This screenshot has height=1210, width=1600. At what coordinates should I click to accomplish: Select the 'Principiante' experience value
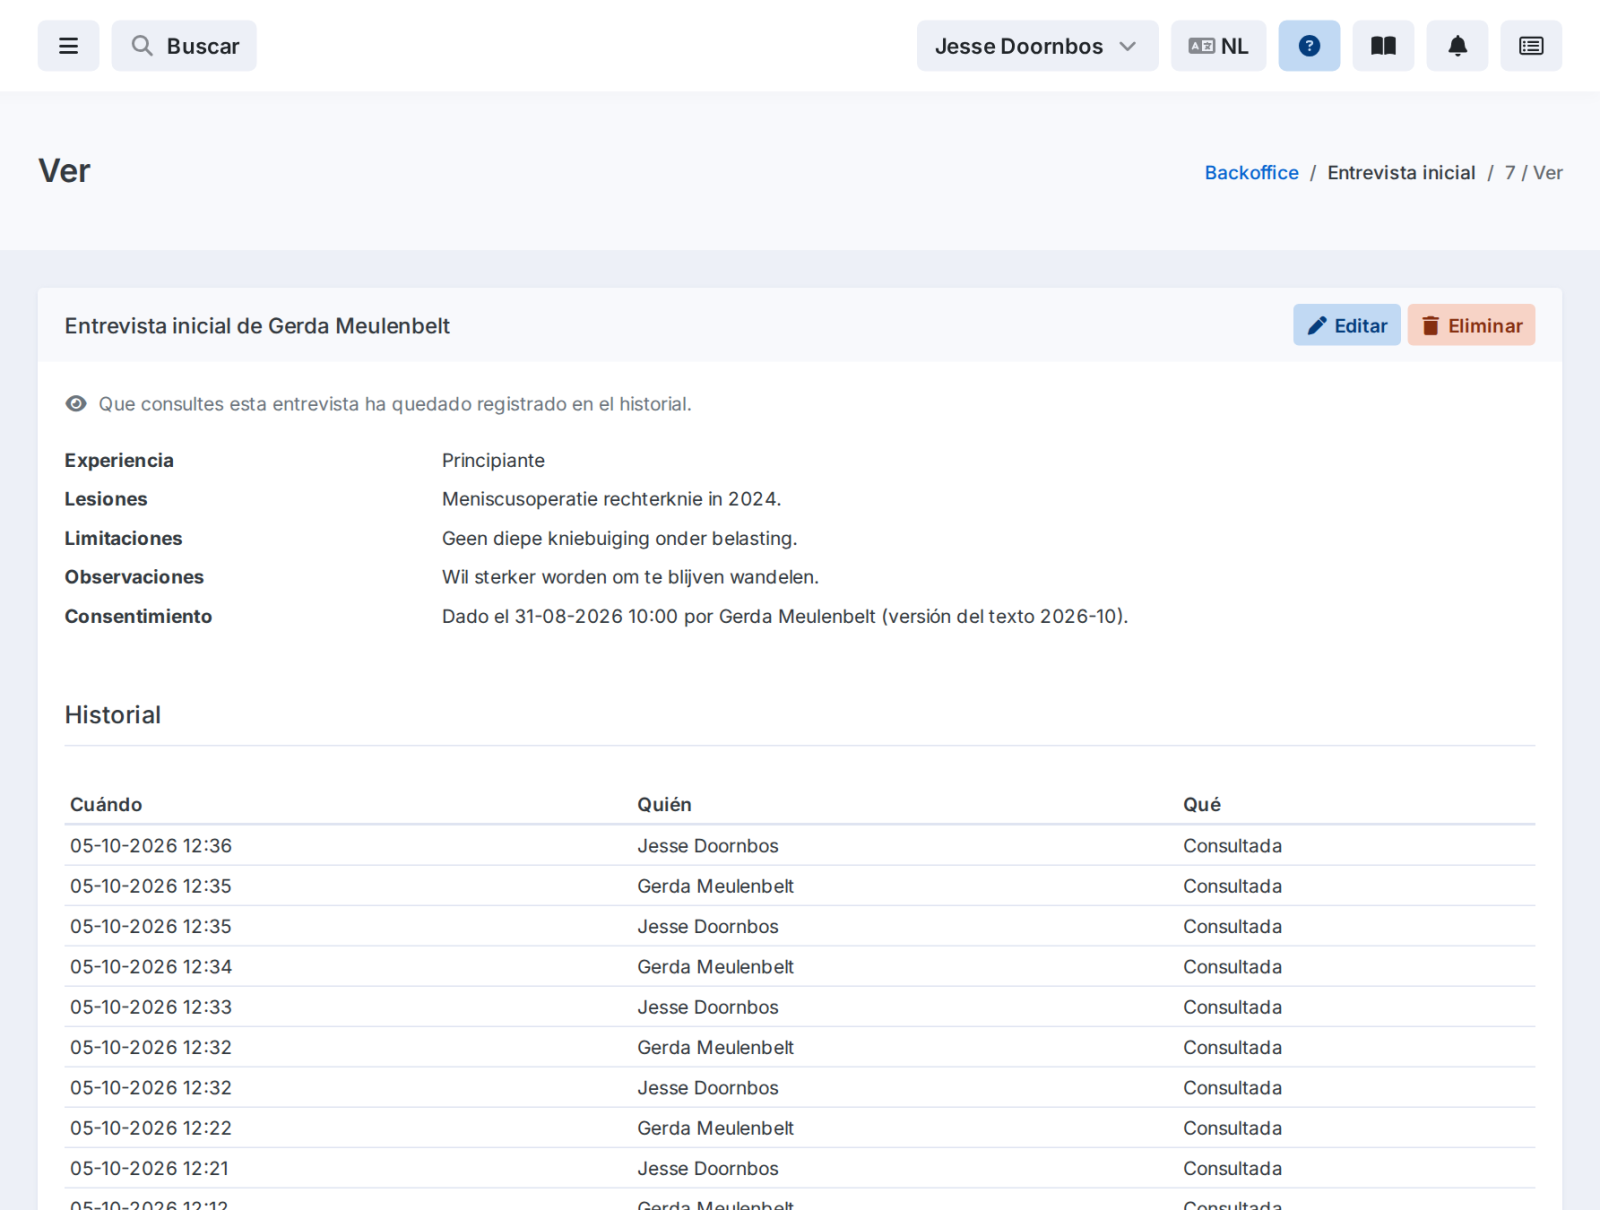pos(493,461)
